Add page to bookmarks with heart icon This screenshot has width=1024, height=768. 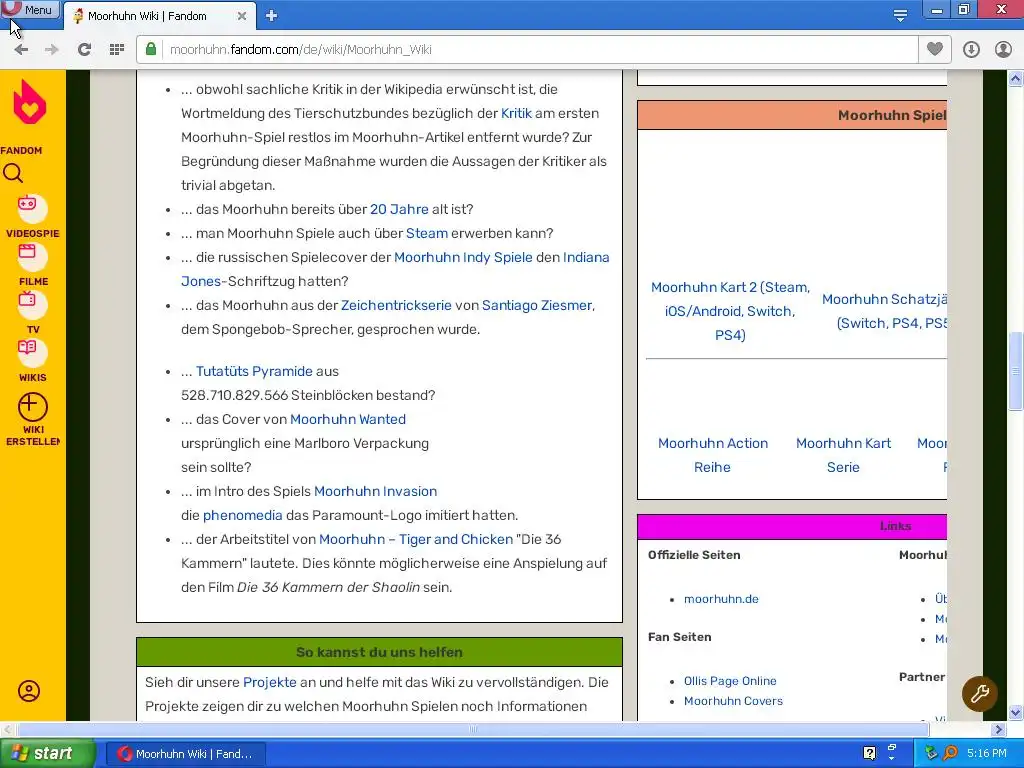935,49
